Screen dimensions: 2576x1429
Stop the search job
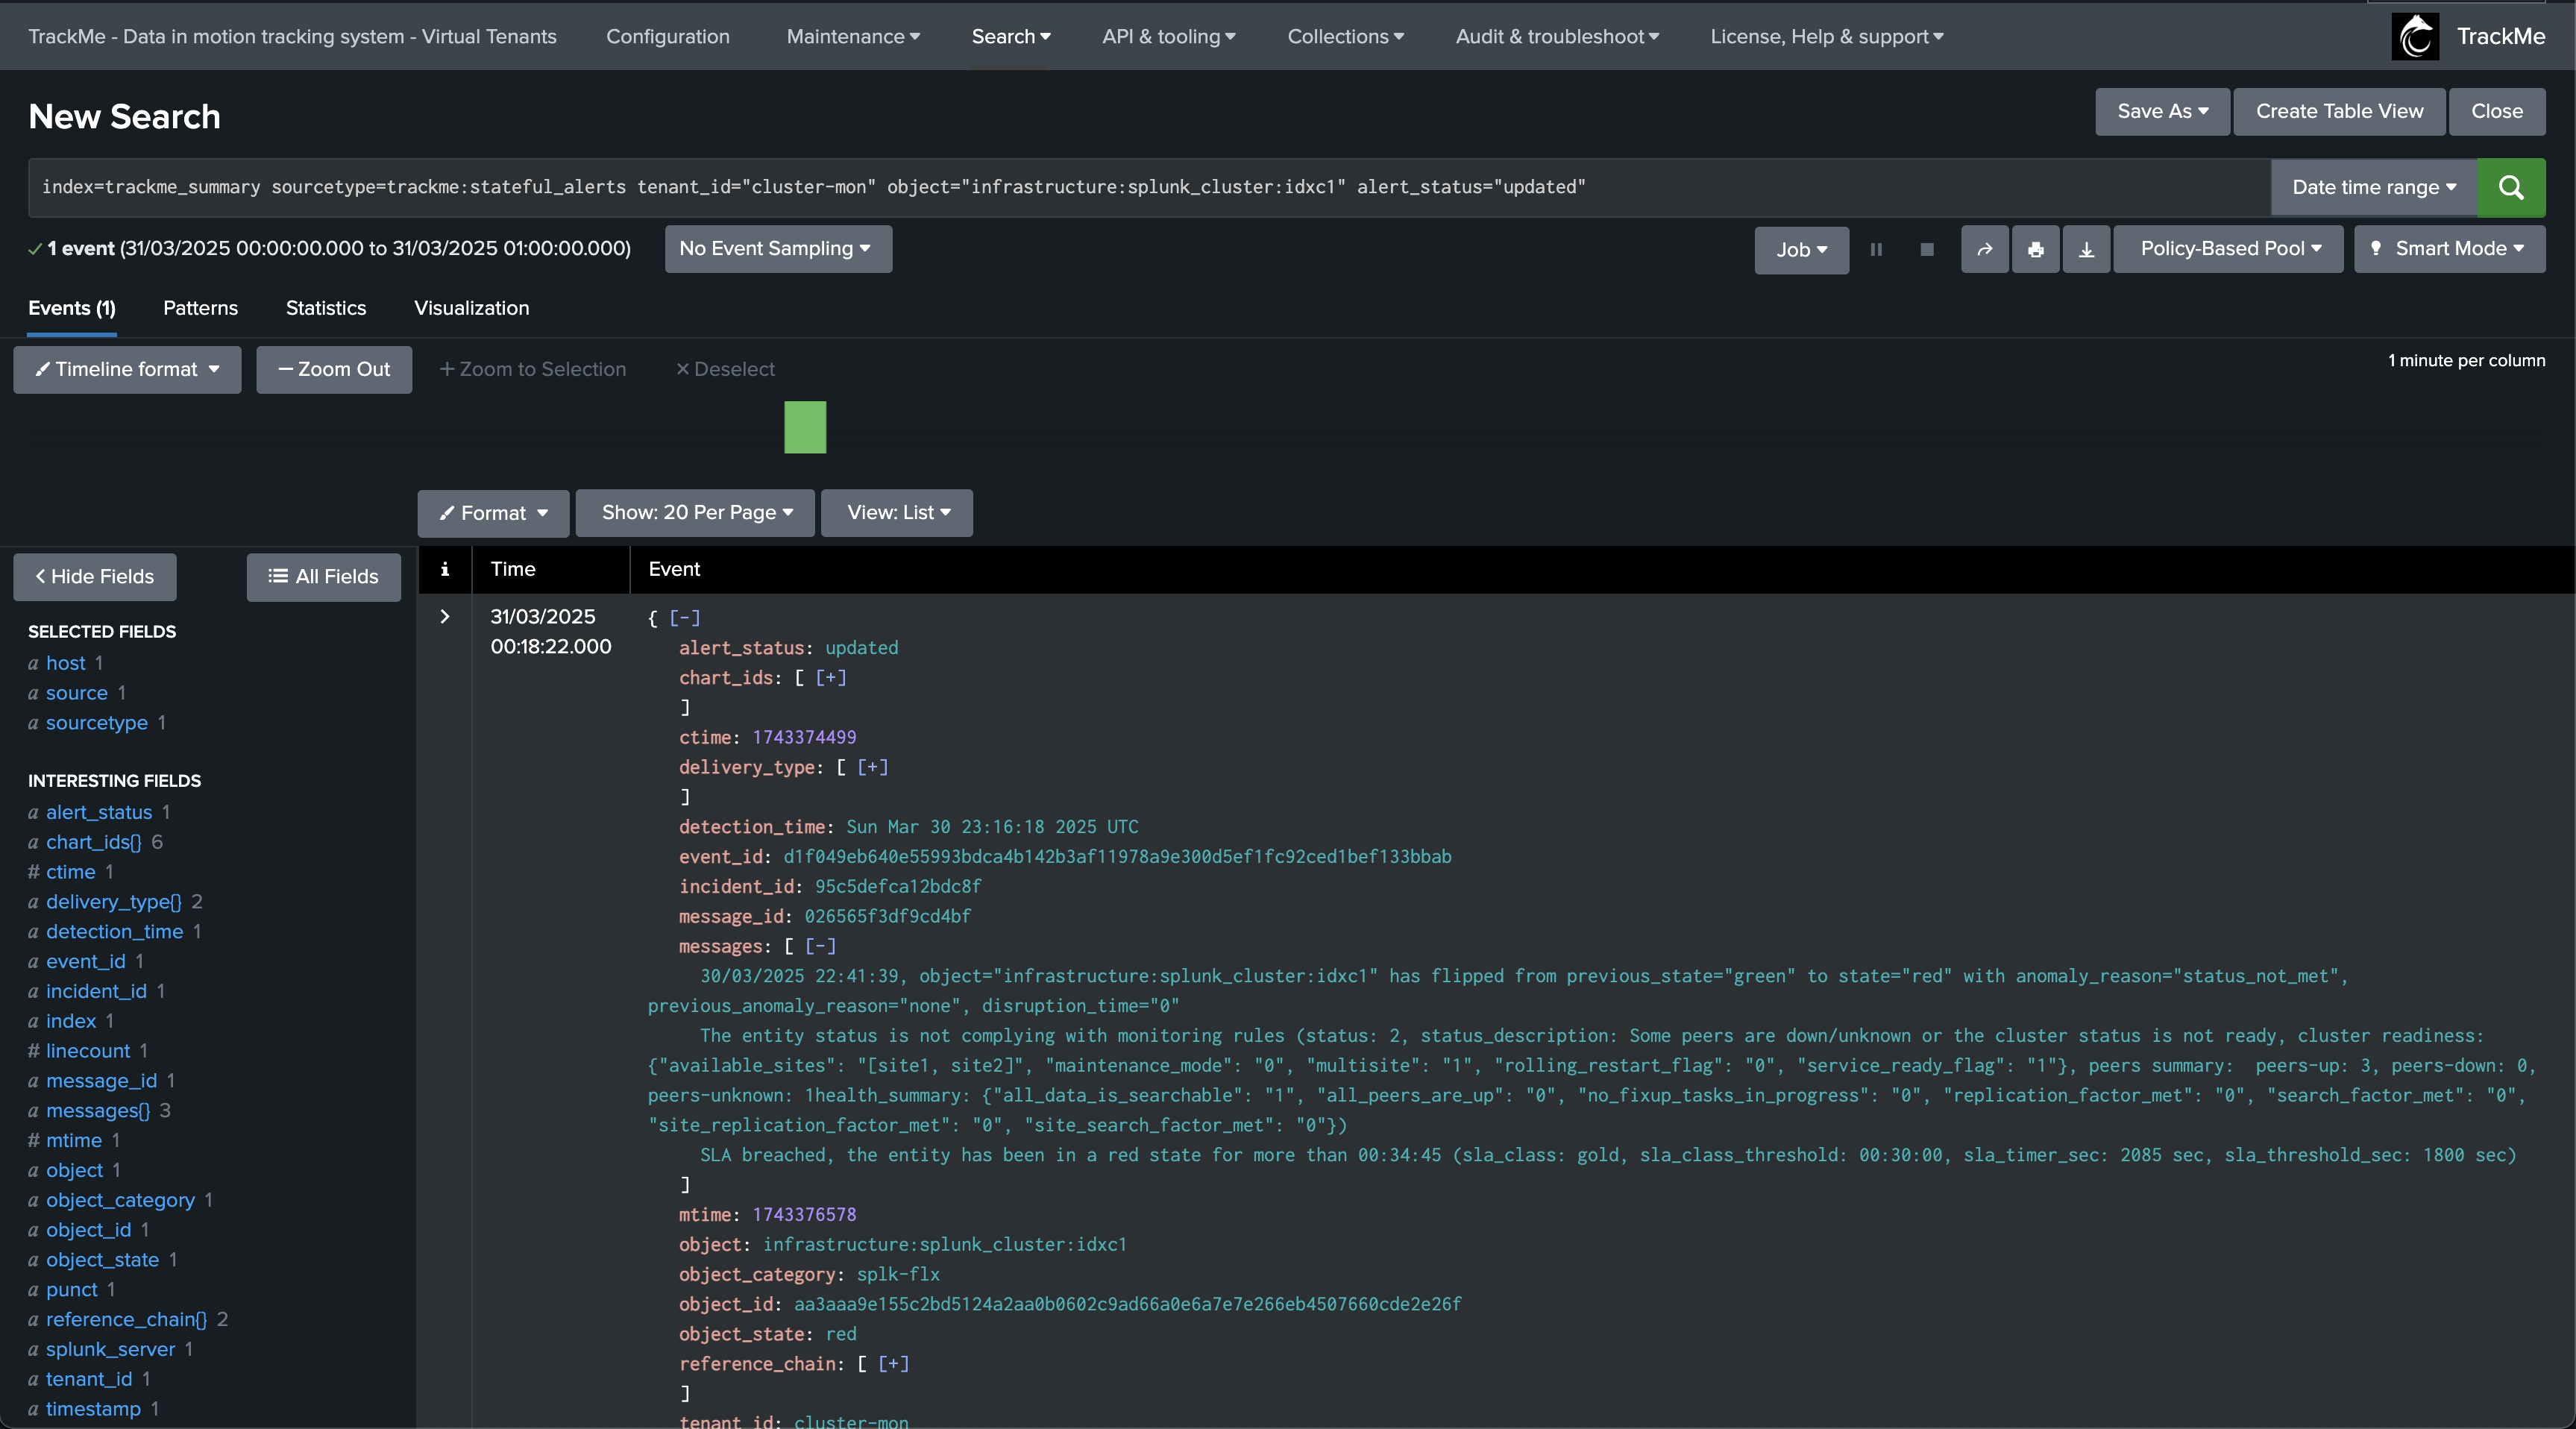1927,249
